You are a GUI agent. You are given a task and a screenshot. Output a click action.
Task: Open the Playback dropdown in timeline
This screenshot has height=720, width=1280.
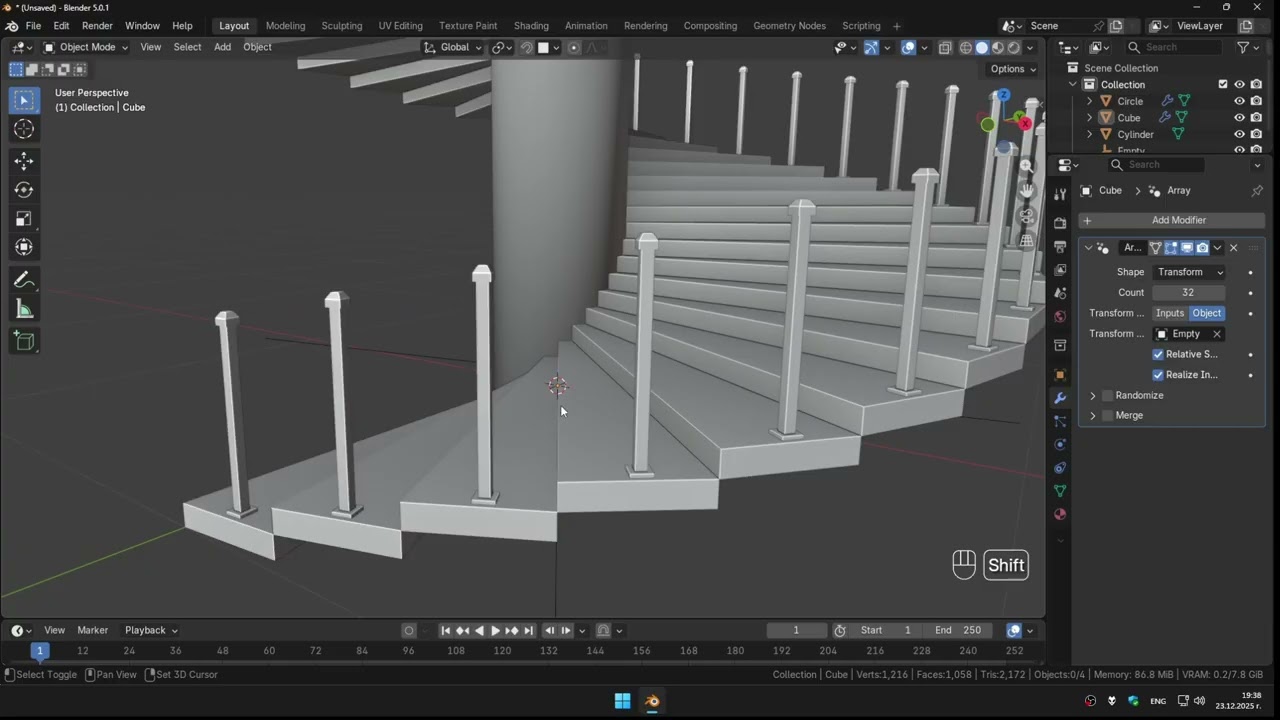click(151, 630)
